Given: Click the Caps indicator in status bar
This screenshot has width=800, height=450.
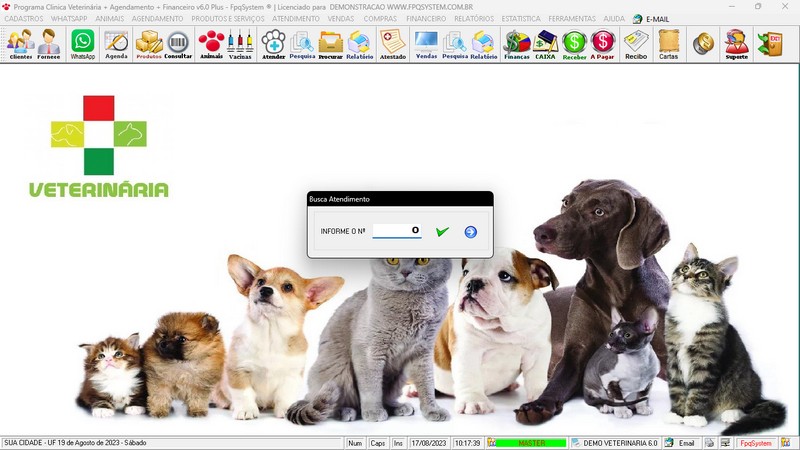Looking at the screenshot, I should 378,443.
